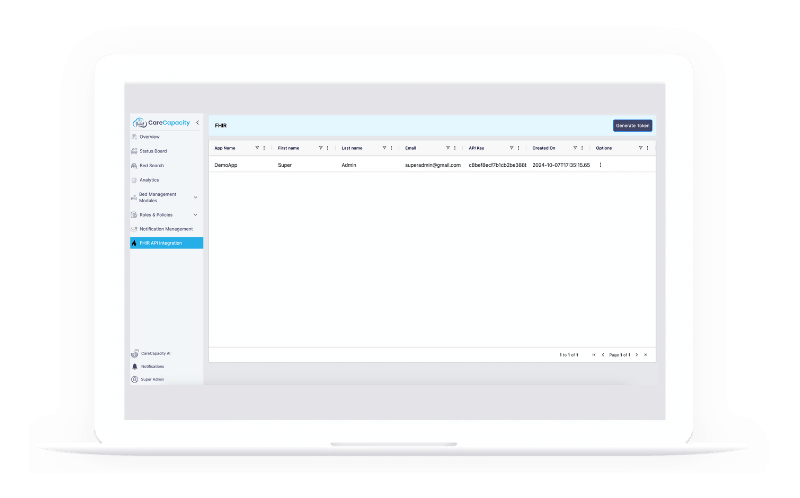Image resolution: width=800 pixels, height=498 pixels.
Task: Open the Email column filter icon
Action: pyautogui.click(x=447, y=147)
